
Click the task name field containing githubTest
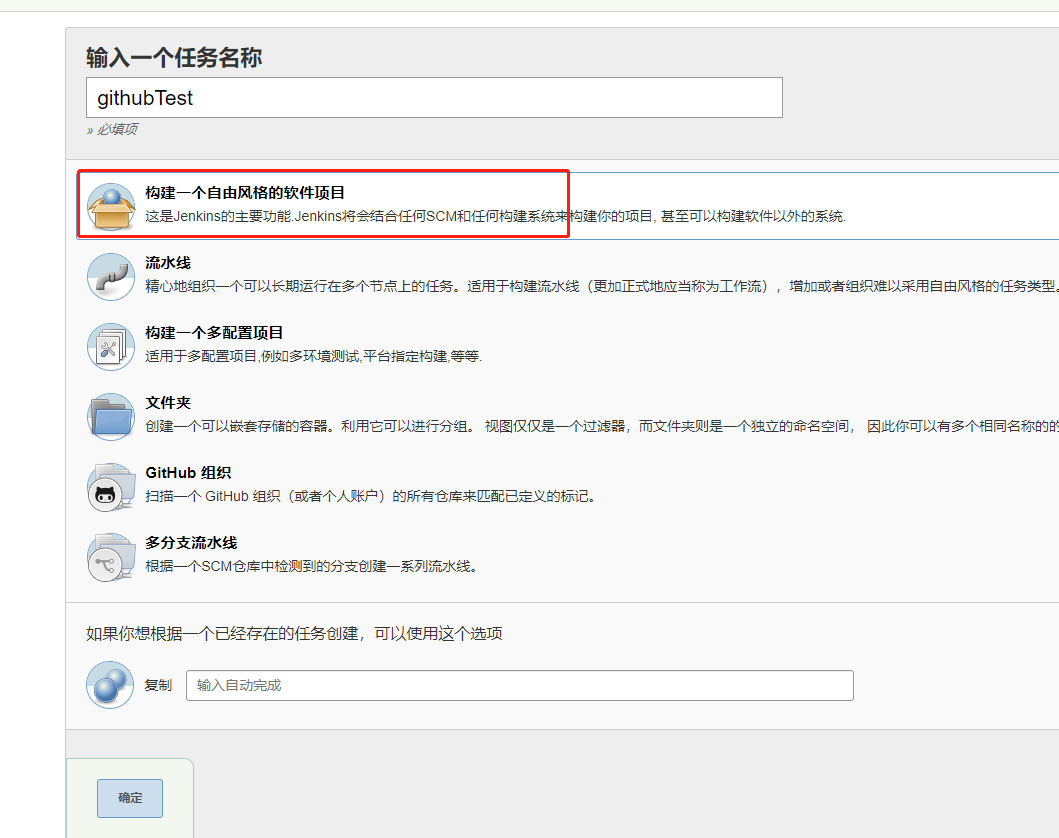434,98
